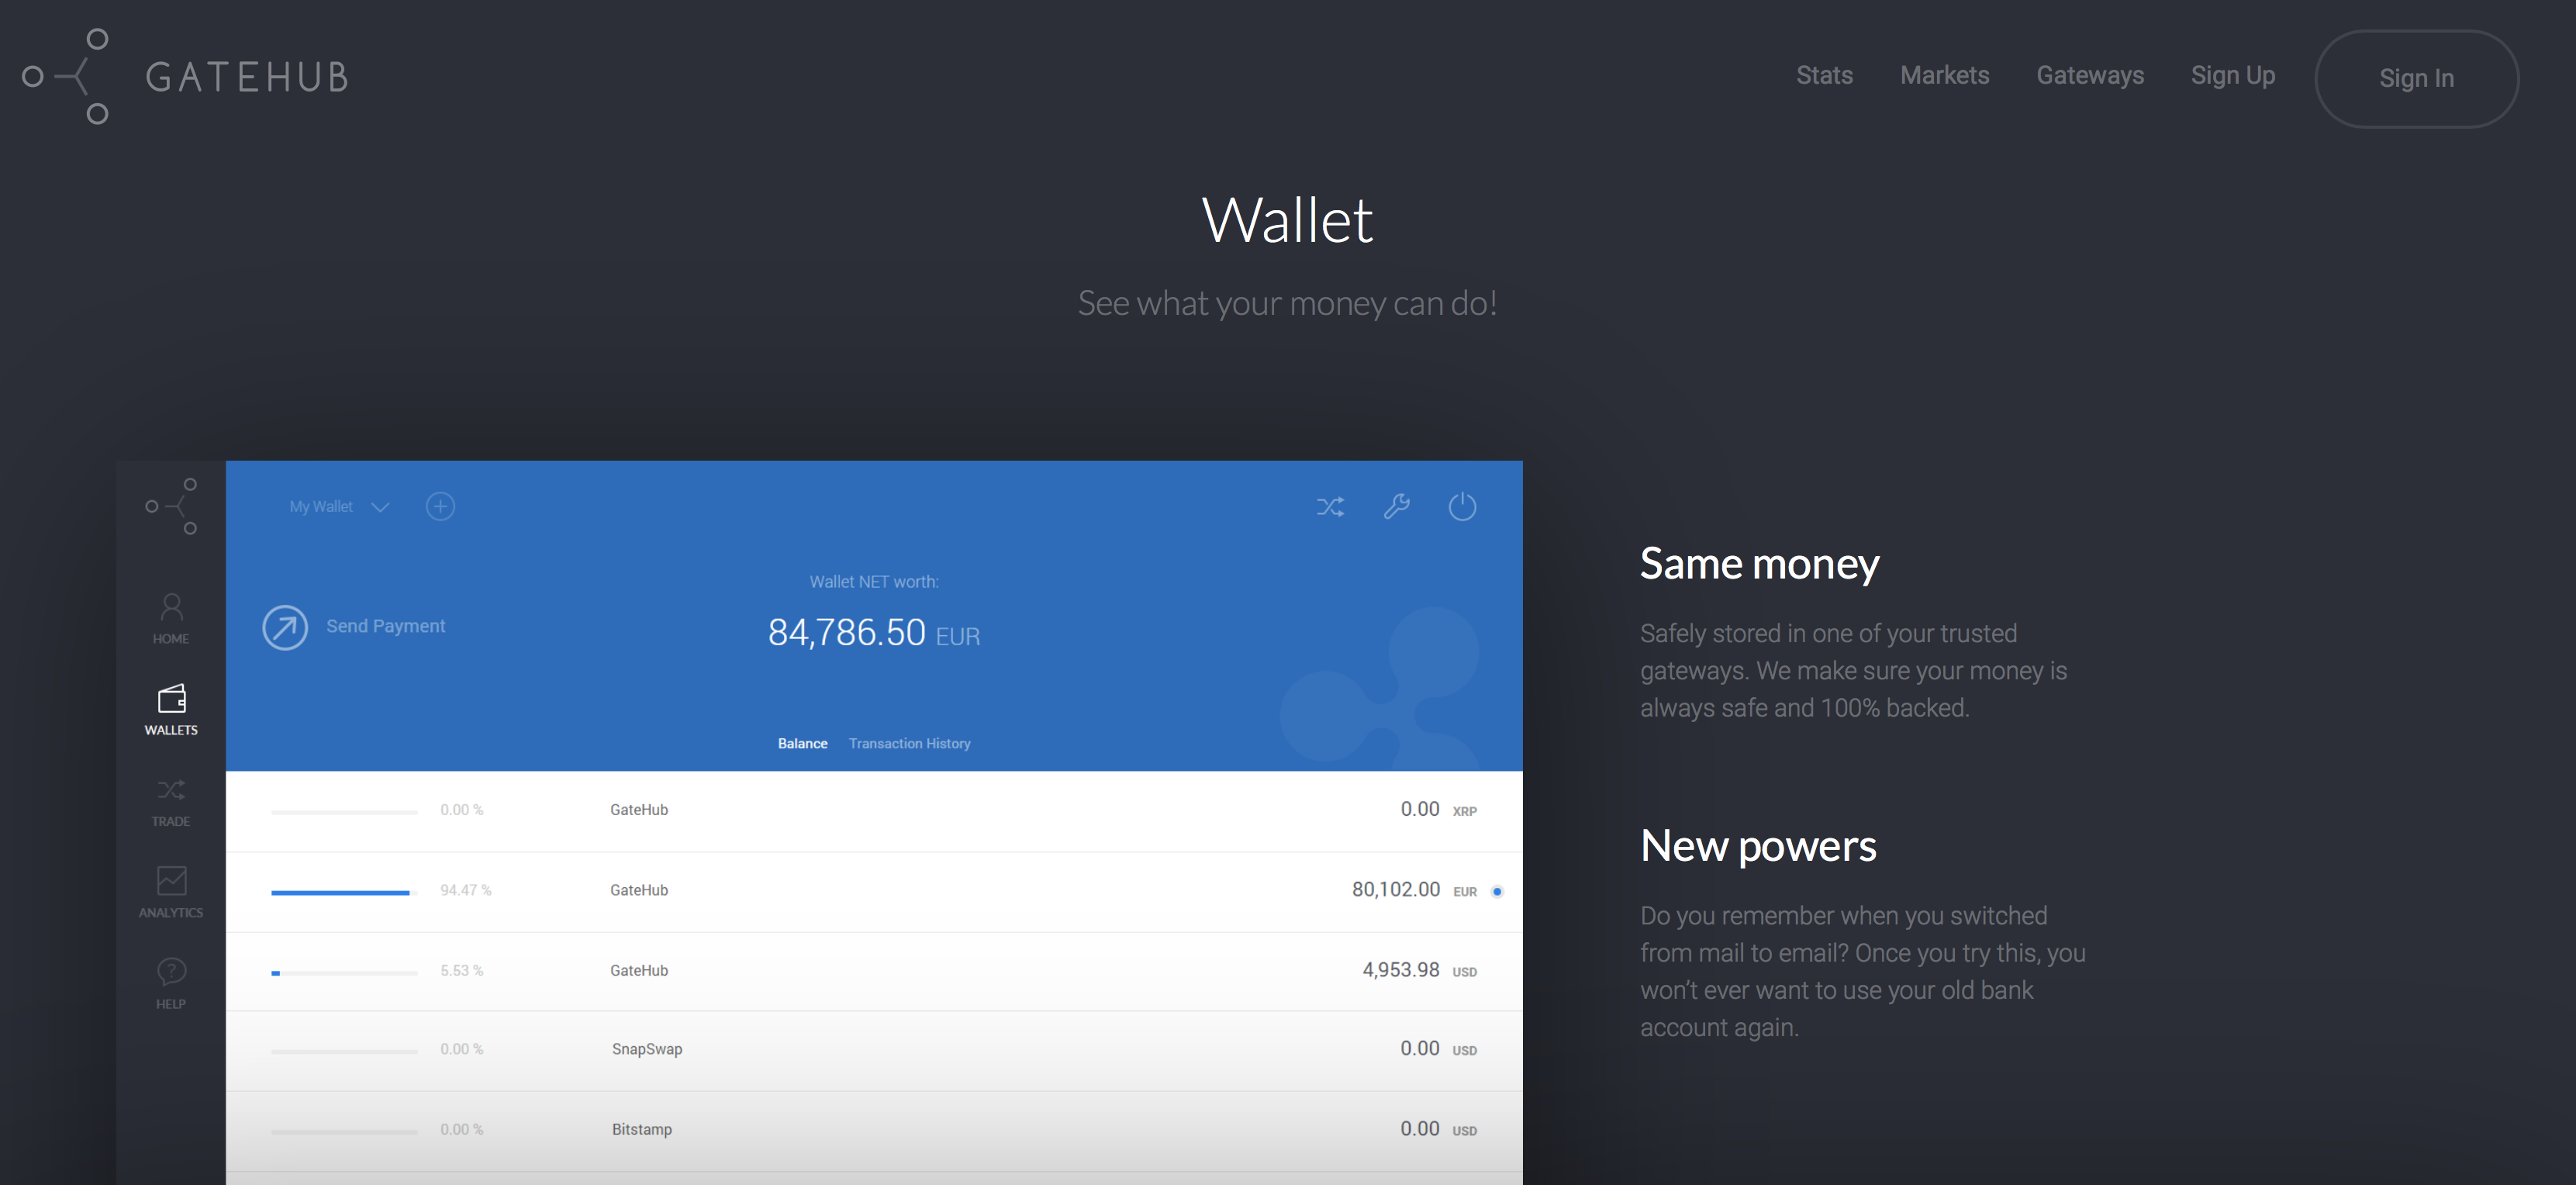Select the Balance tab
Image resolution: width=2576 pixels, height=1185 pixels.
click(x=800, y=745)
